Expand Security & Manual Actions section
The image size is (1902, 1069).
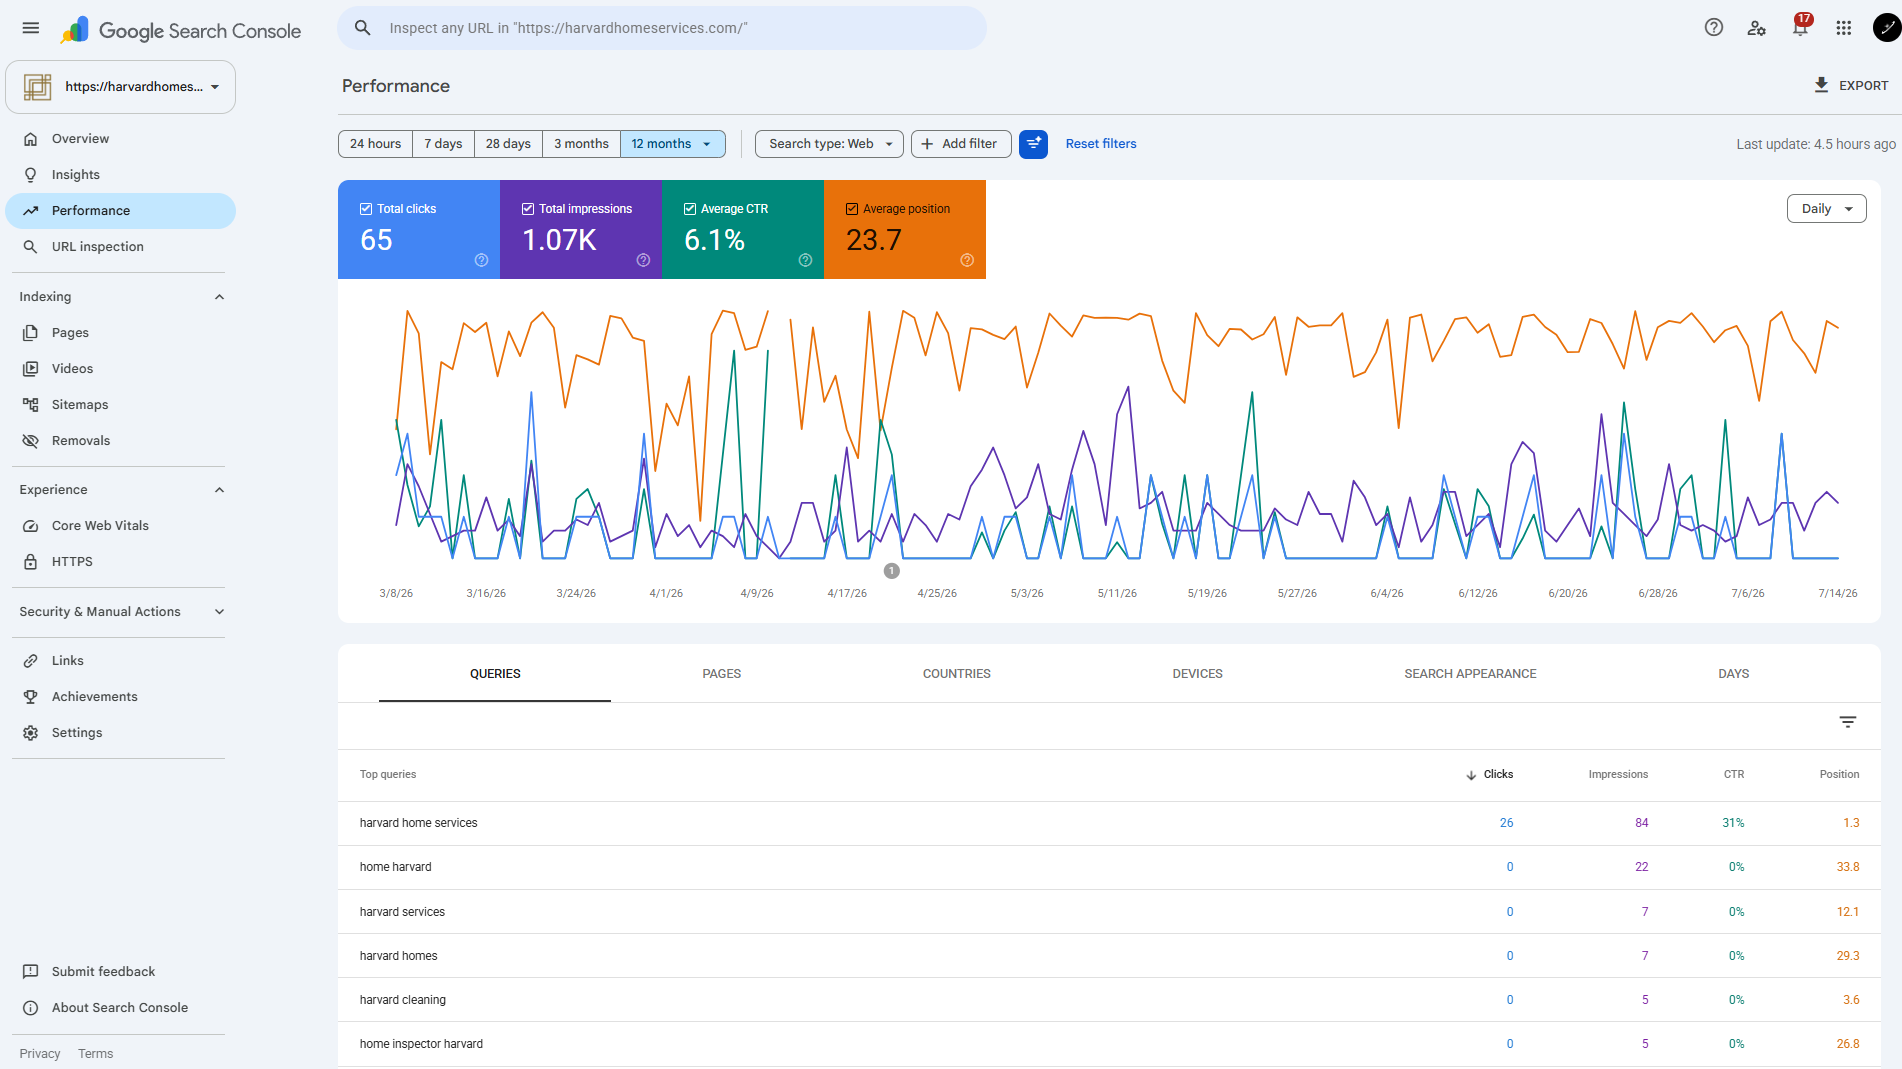click(x=219, y=612)
